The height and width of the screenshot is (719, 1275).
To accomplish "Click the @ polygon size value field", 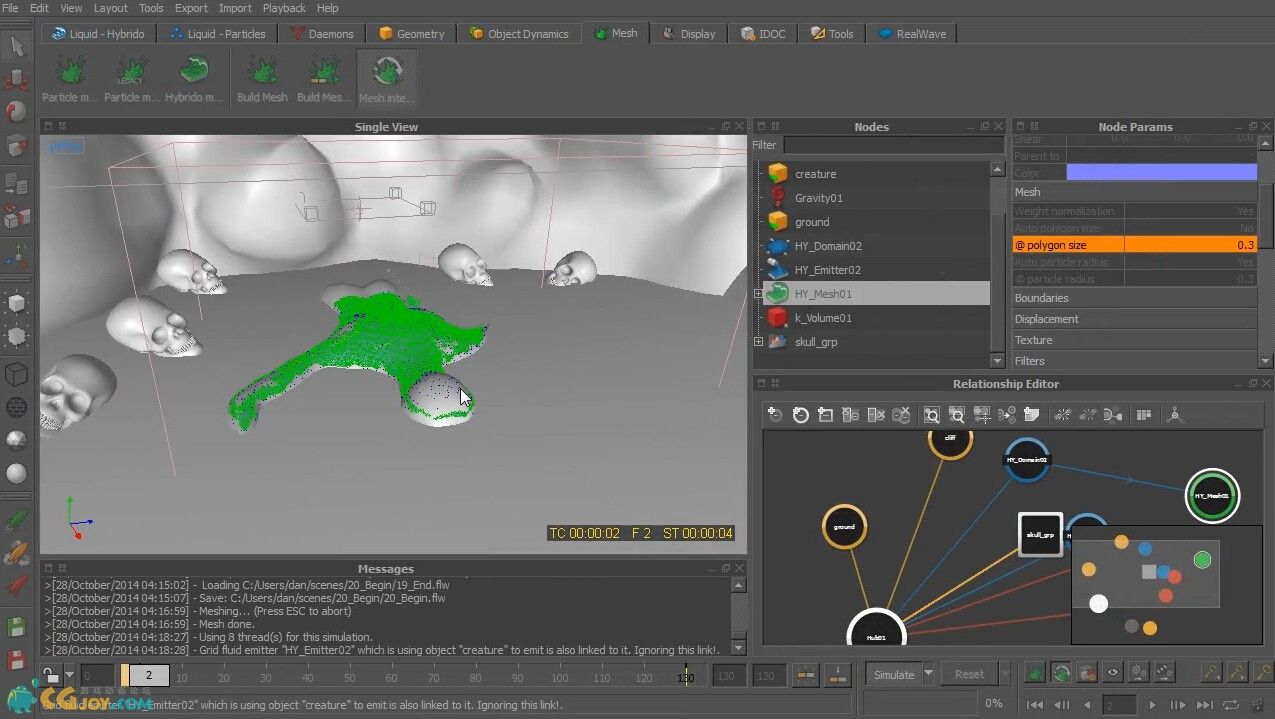I will [1190, 245].
